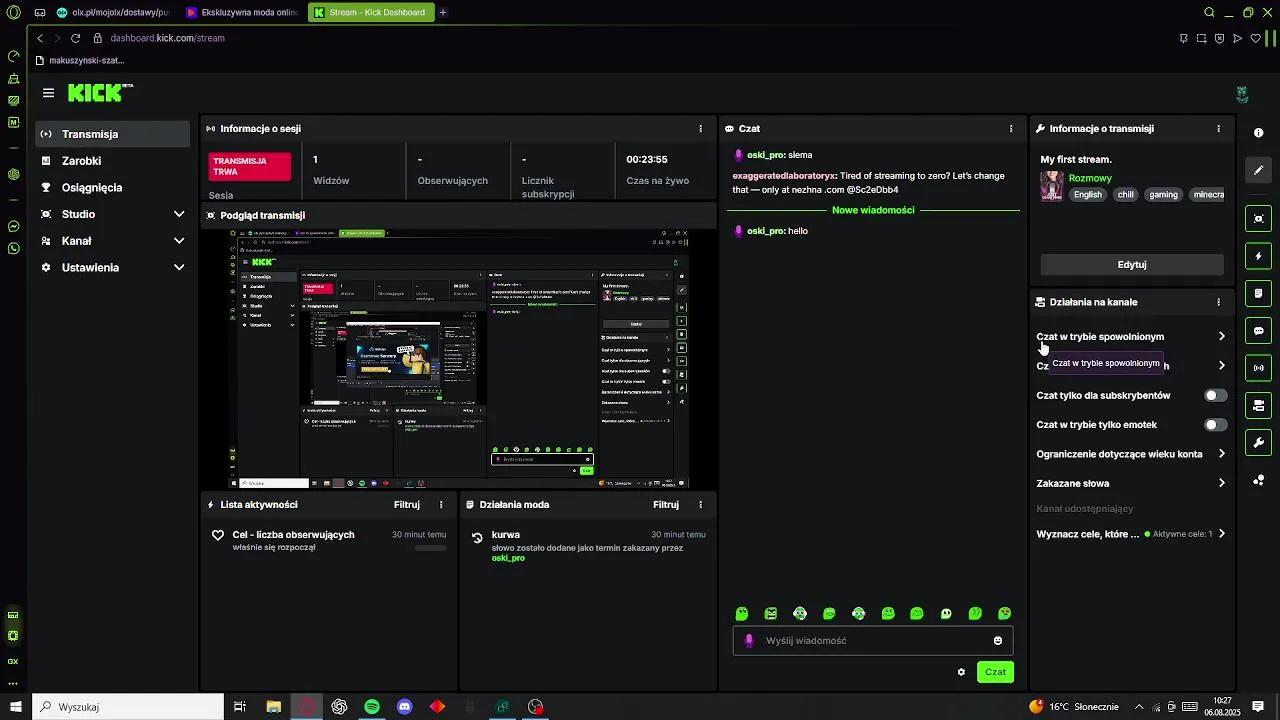The height and width of the screenshot is (720, 1280).
Task: Toggle the wrench widget icon in sidebar
Action: 1258,442
